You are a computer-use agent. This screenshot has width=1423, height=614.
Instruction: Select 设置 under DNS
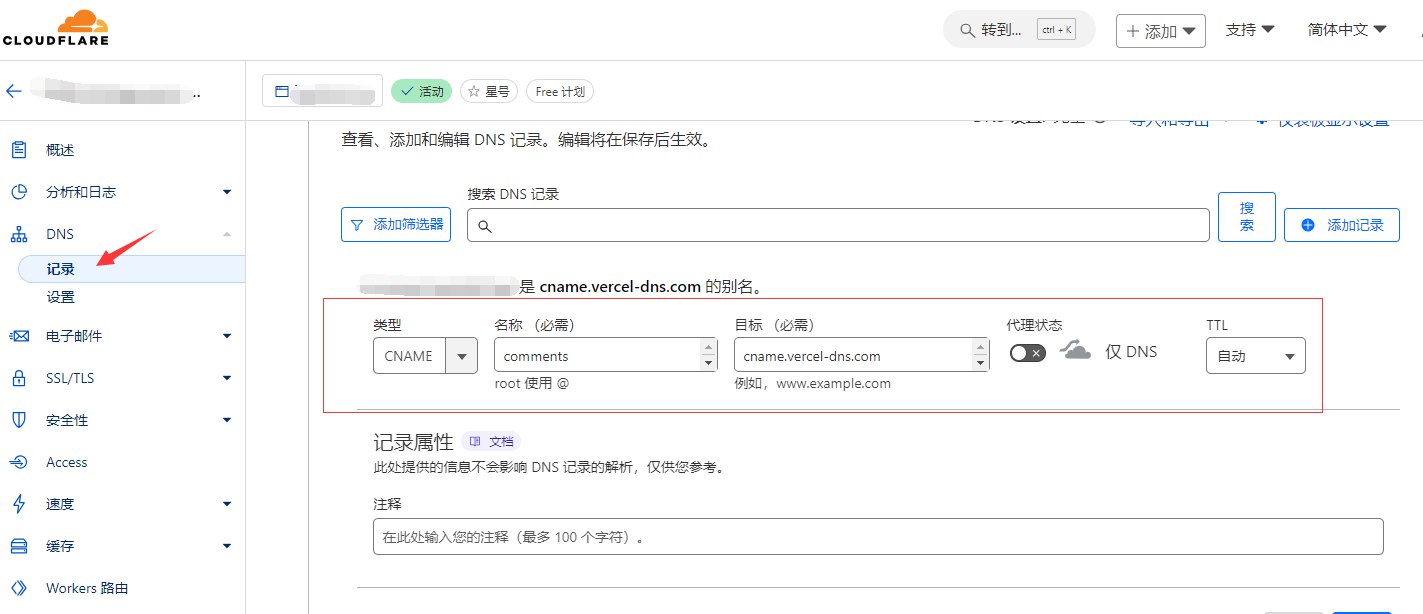60,297
